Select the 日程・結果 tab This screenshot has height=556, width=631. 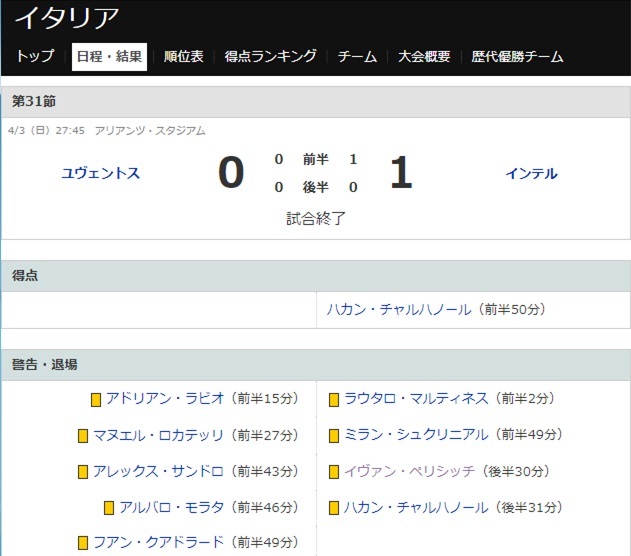[109, 57]
